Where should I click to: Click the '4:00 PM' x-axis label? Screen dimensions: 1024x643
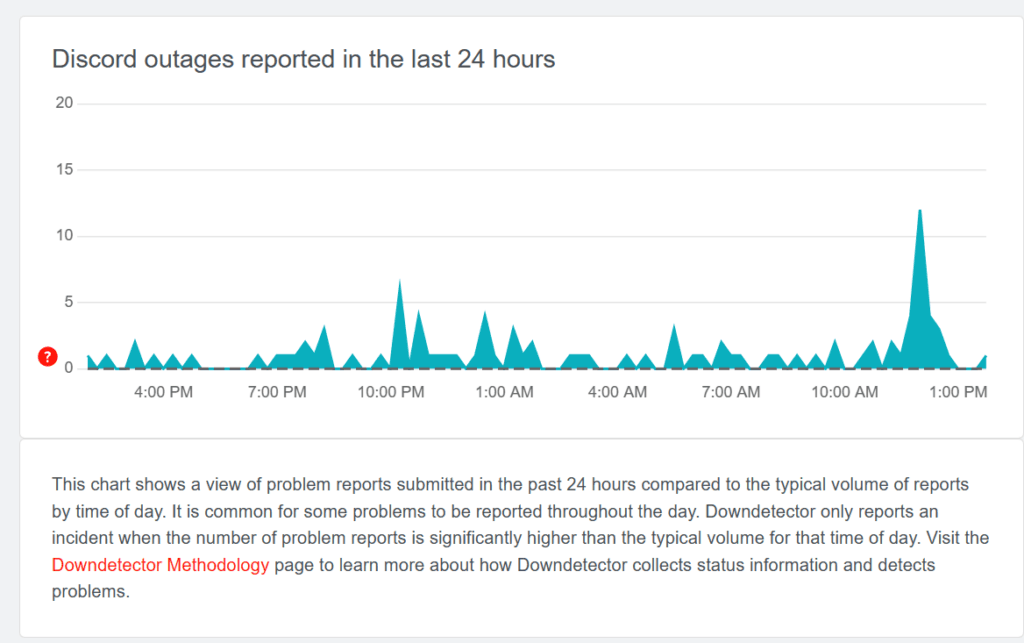point(163,392)
